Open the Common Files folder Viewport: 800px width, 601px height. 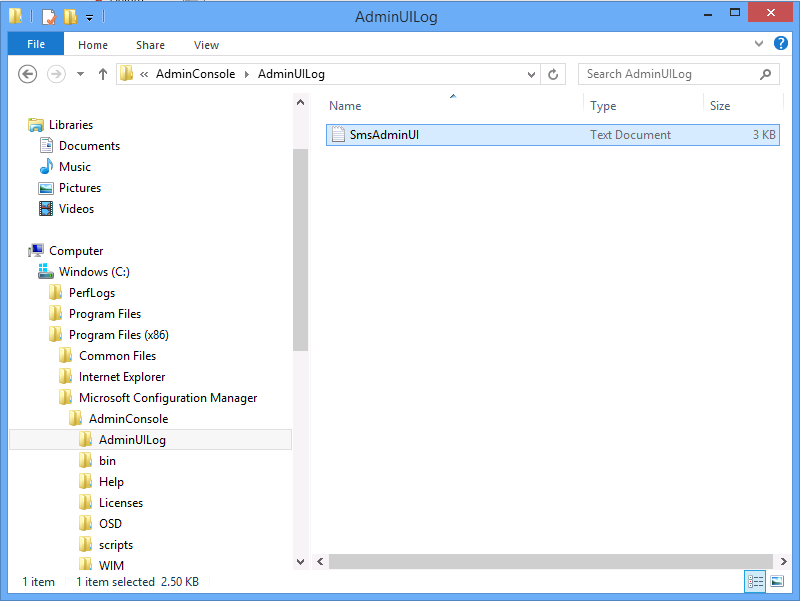click(117, 356)
